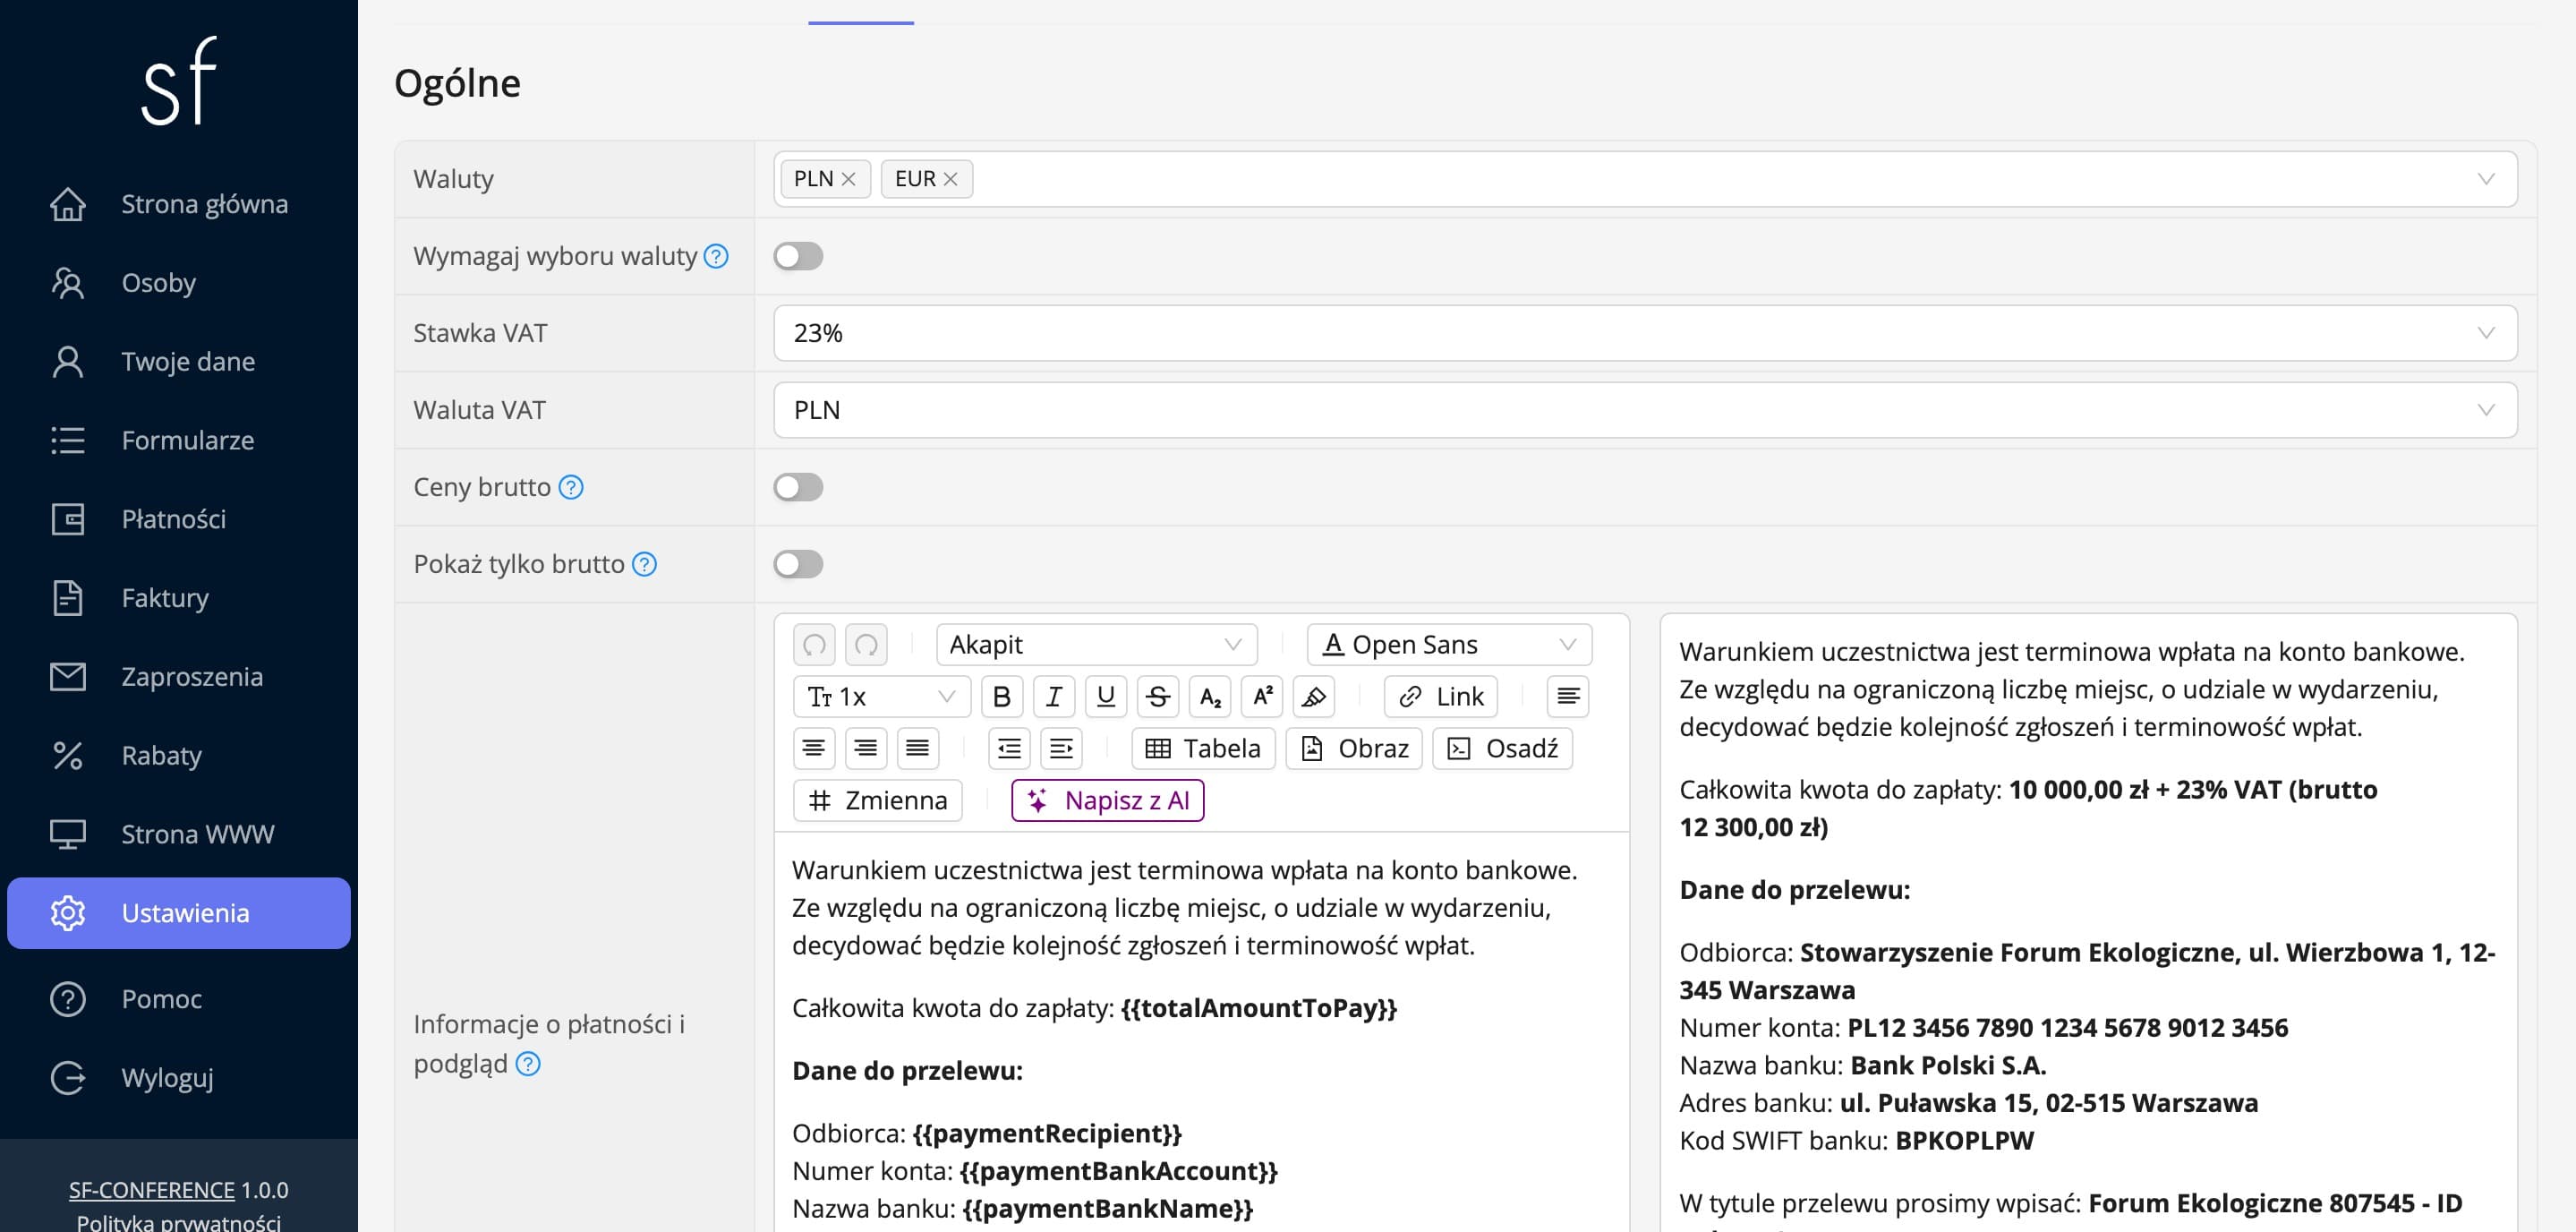Click the Obraz image button
Image resolution: width=2576 pixels, height=1232 pixels.
1354,749
